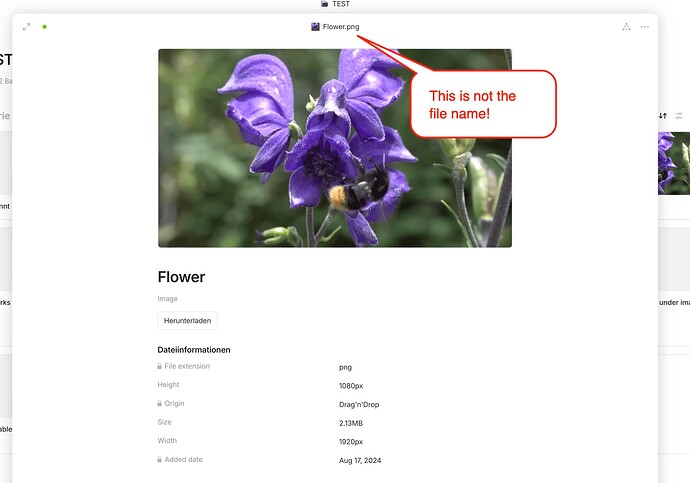Screen dimensions: 690x483
Task: Click the 2.13MB size value
Action: coord(351,423)
